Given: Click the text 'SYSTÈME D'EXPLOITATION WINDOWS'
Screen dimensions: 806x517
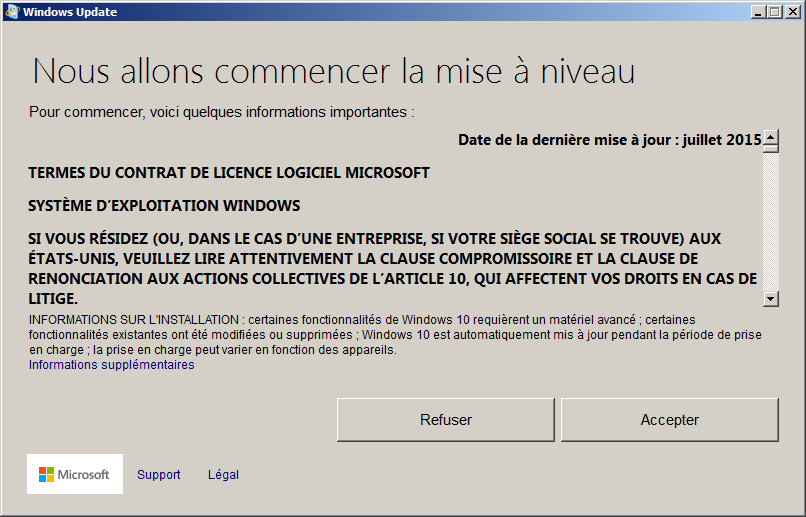Looking at the screenshot, I should pos(164,206).
